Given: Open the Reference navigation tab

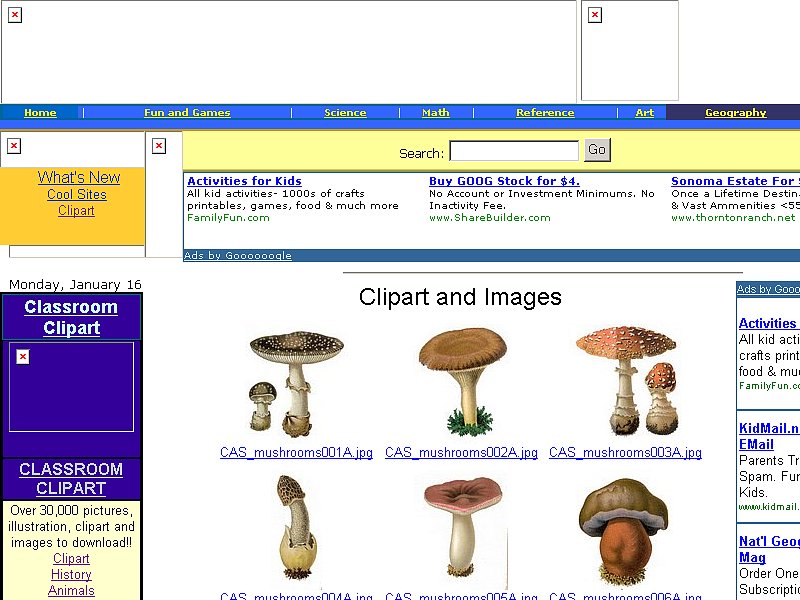Looking at the screenshot, I should coord(545,112).
